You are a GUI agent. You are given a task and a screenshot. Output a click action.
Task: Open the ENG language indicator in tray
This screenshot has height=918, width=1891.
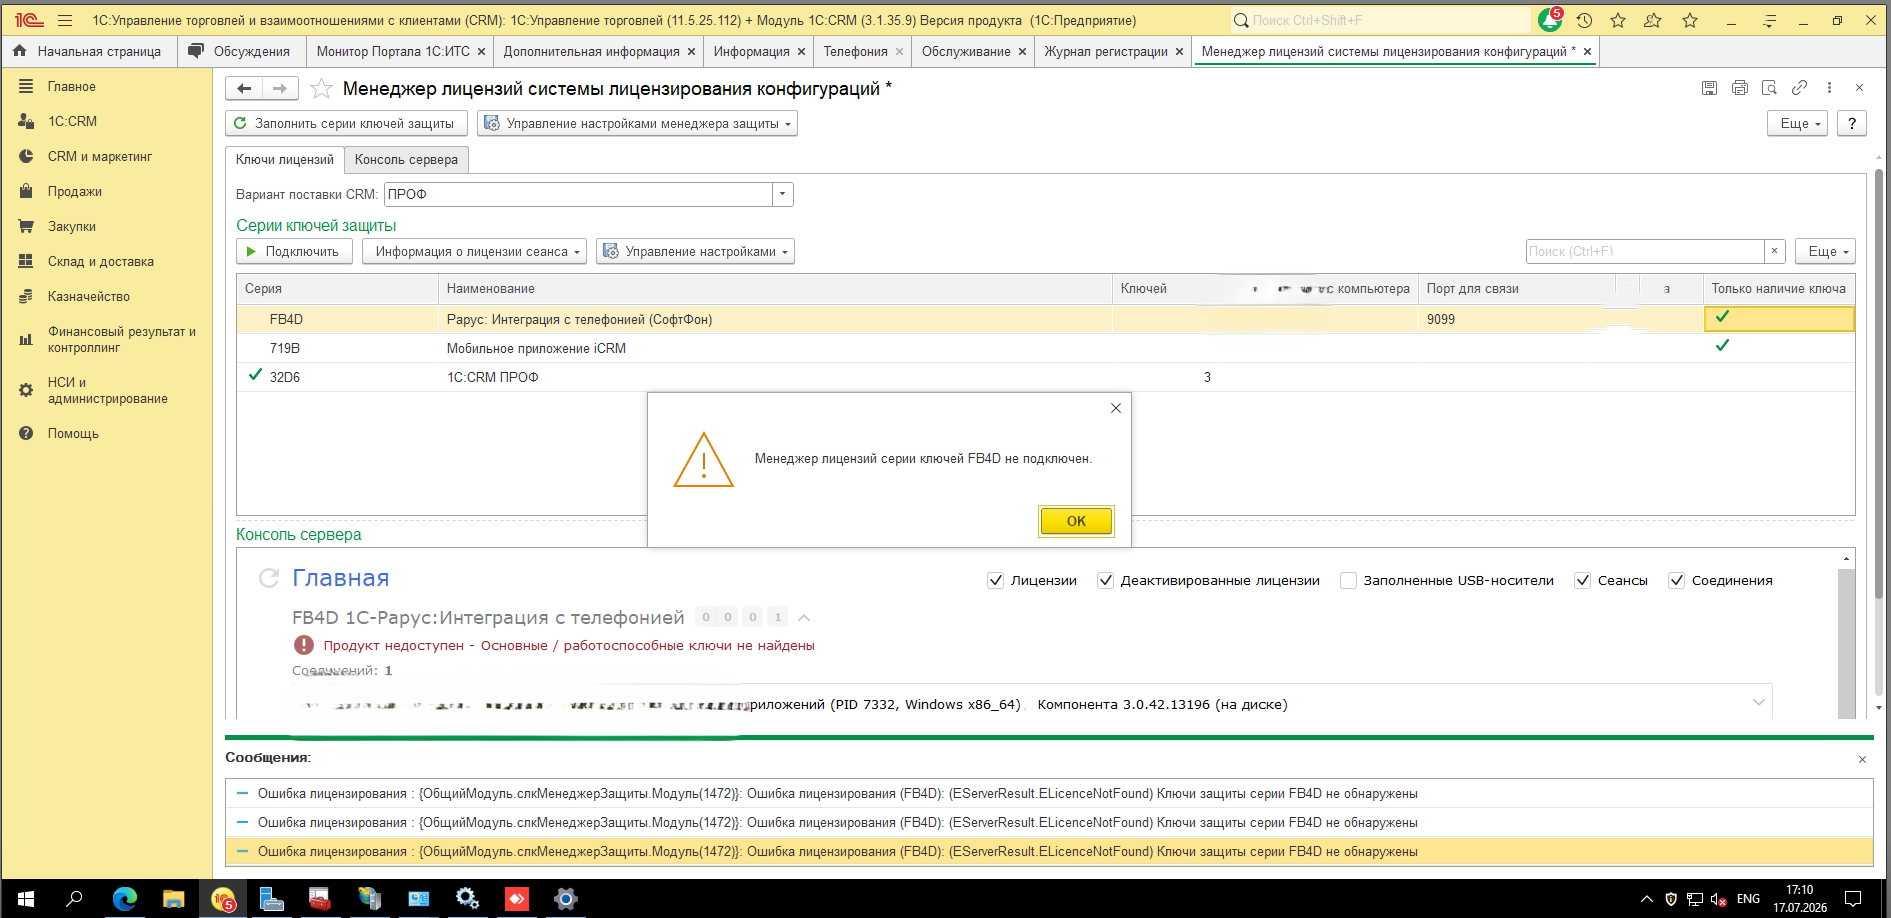coord(1748,899)
